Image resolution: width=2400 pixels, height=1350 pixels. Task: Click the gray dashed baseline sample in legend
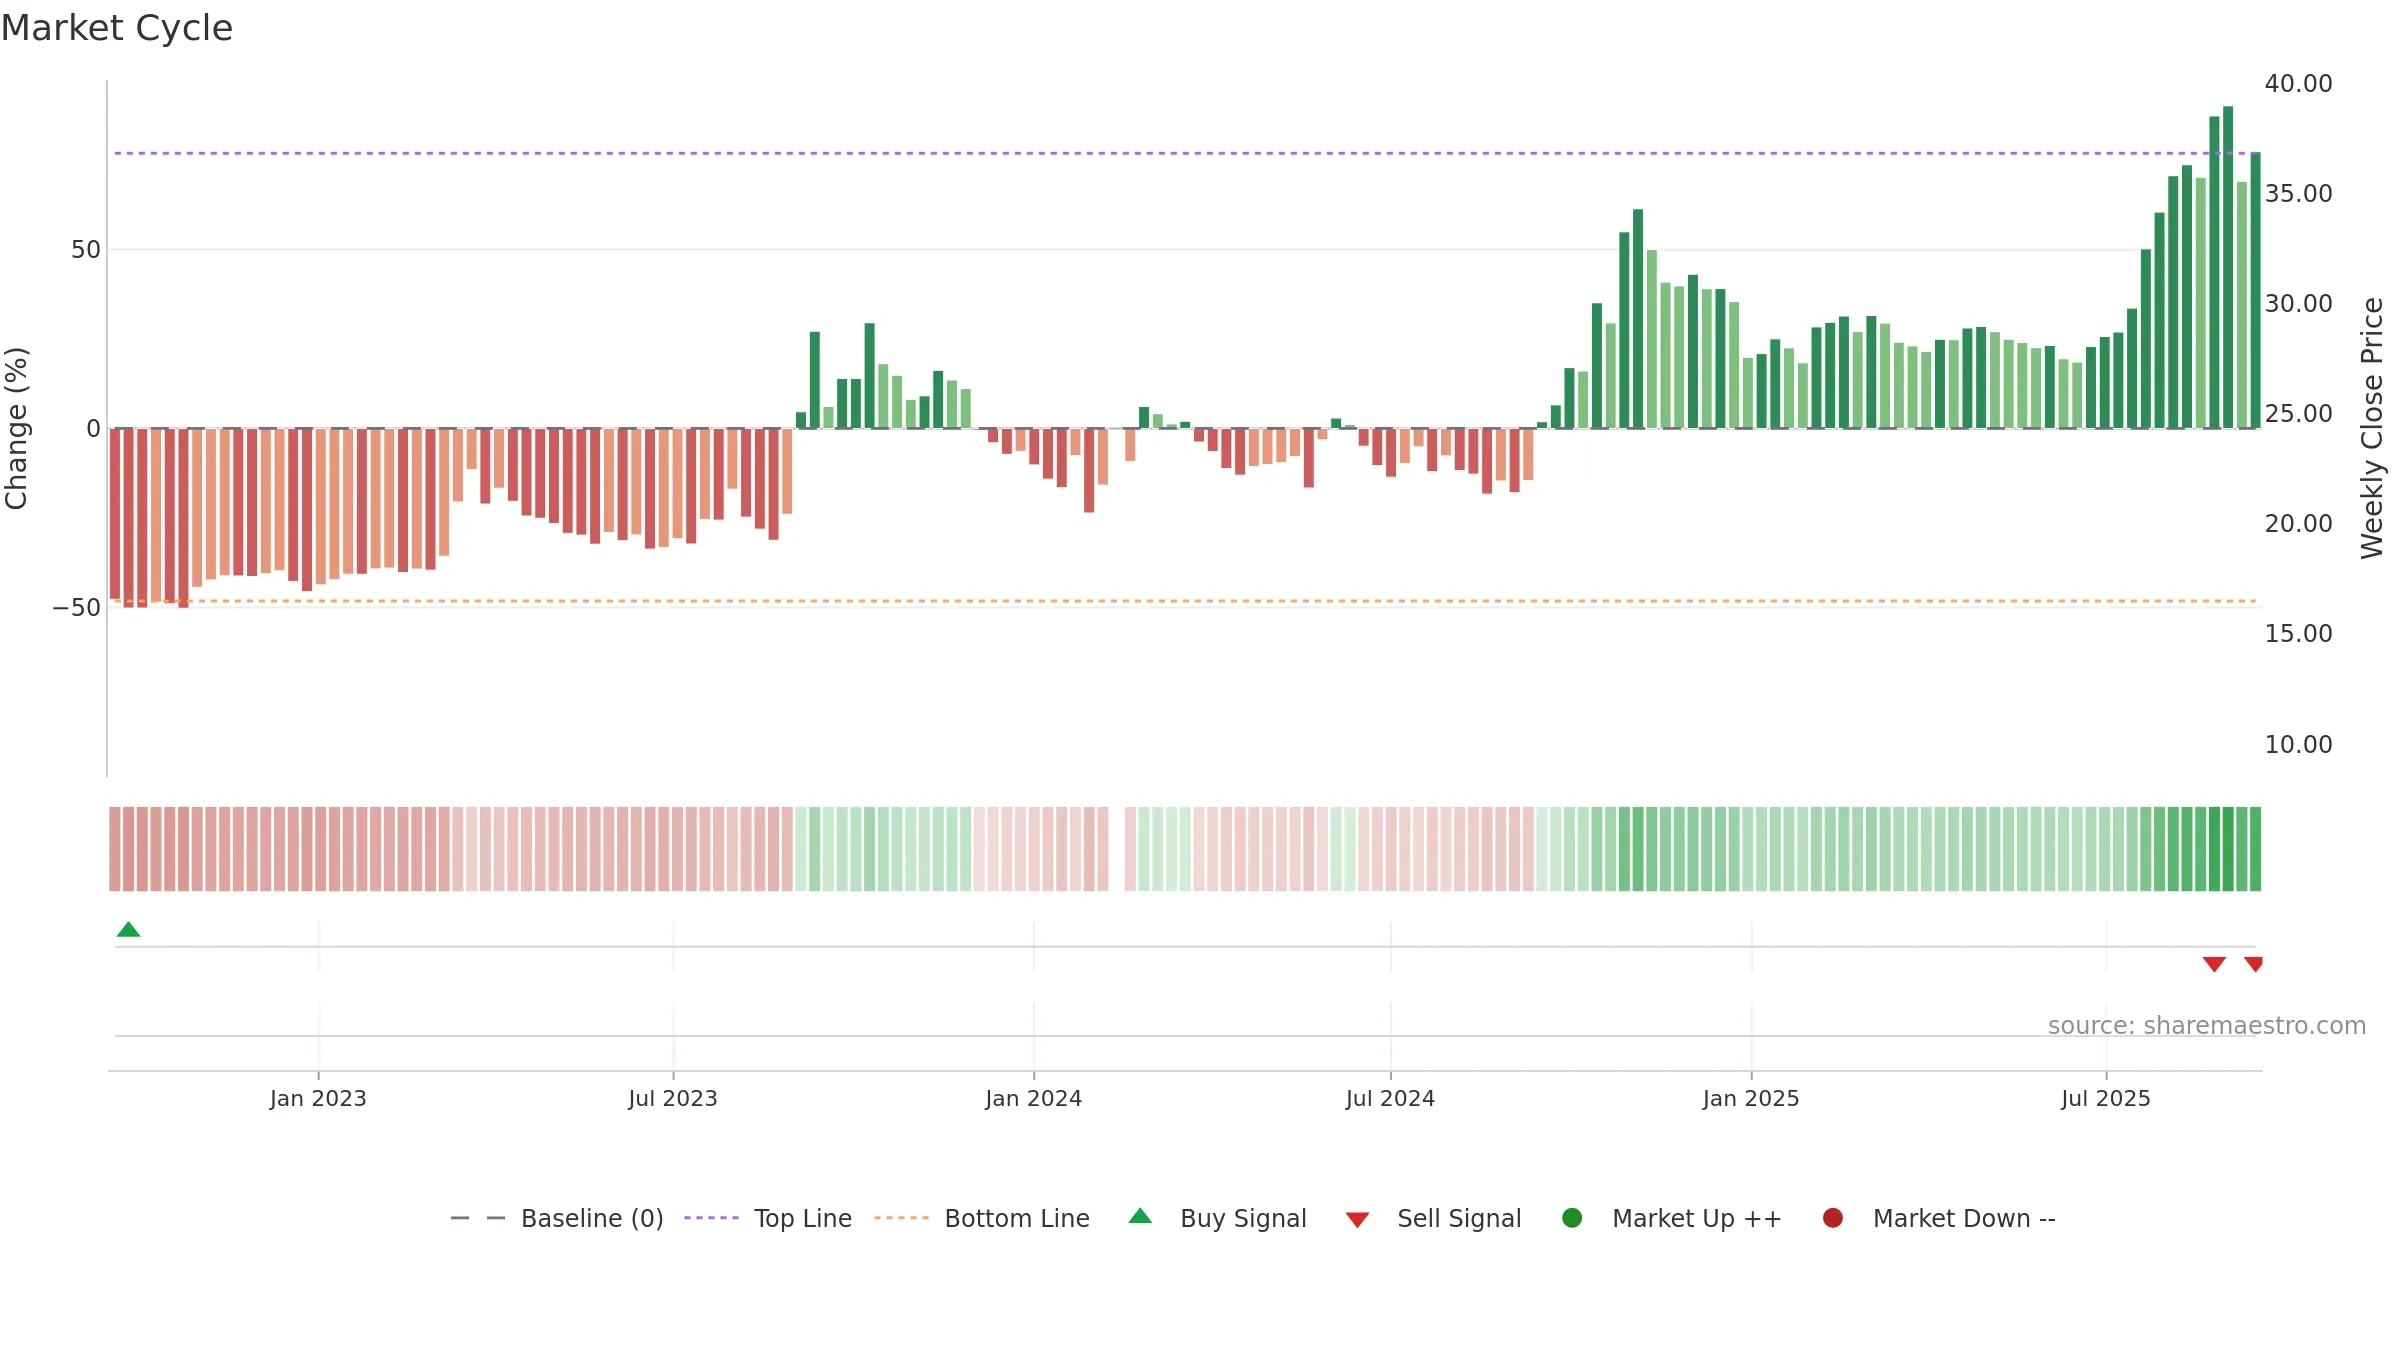478,1218
